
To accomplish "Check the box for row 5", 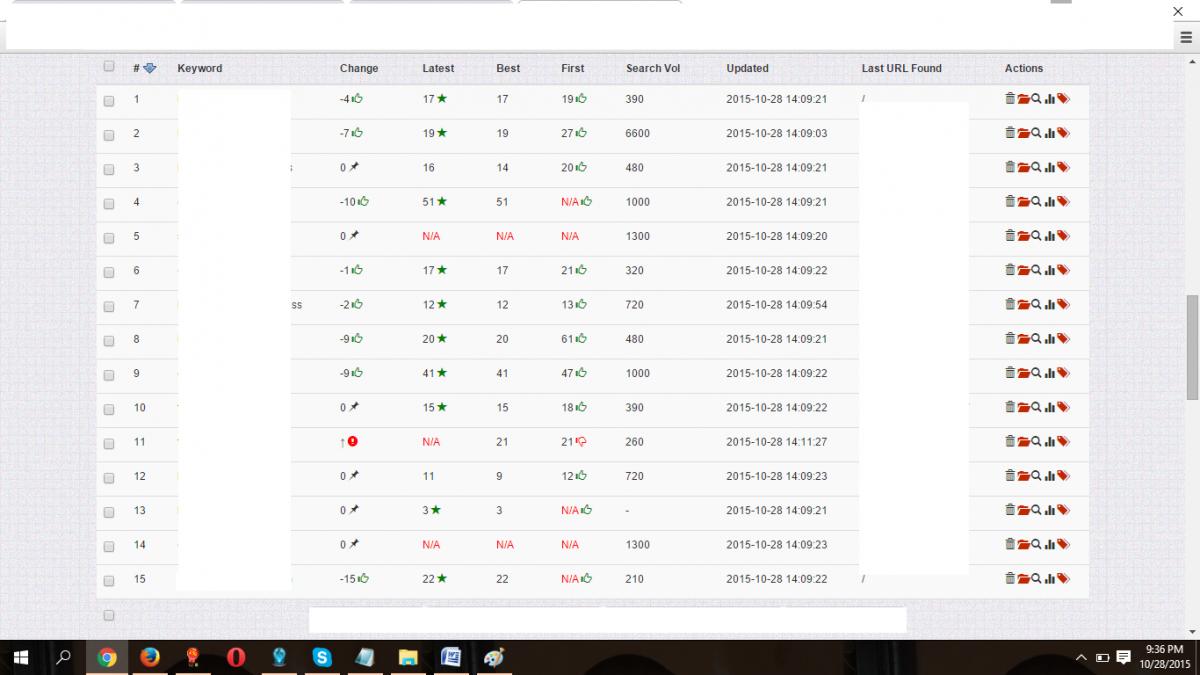I will click(109, 237).
